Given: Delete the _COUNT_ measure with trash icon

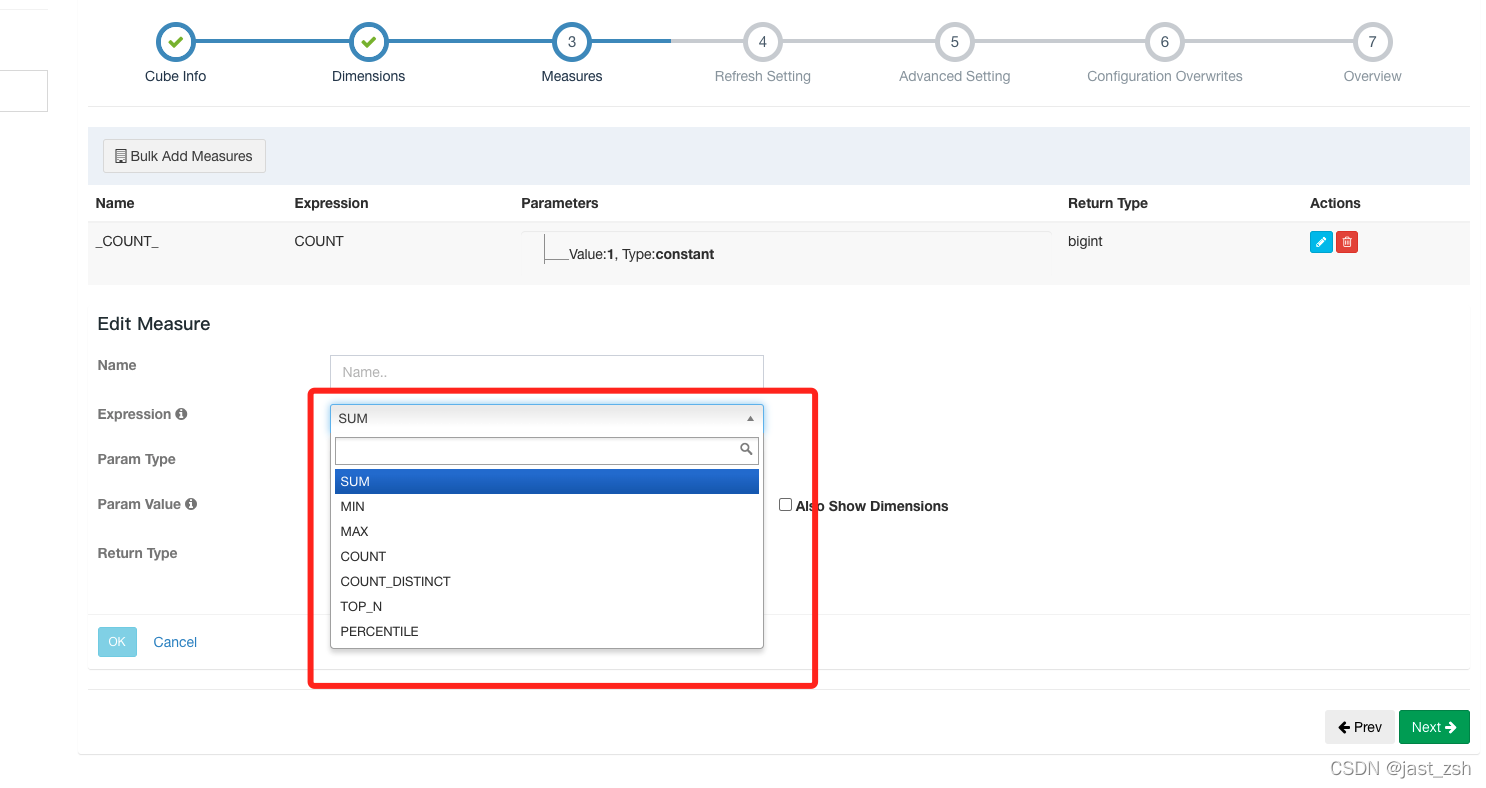Looking at the screenshot, I should click(x=1347, y=242).
